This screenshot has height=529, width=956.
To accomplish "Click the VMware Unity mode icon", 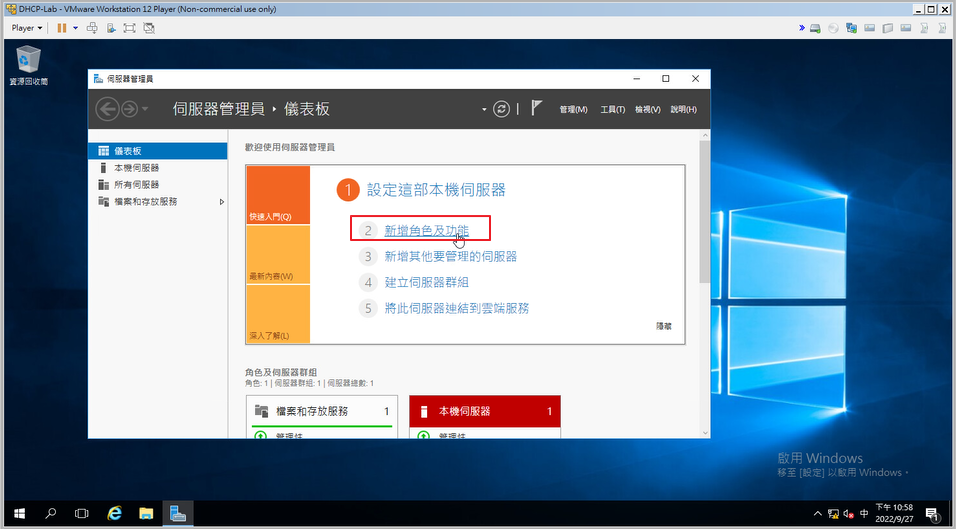I will pyautogui.click(x=149, y=28).
